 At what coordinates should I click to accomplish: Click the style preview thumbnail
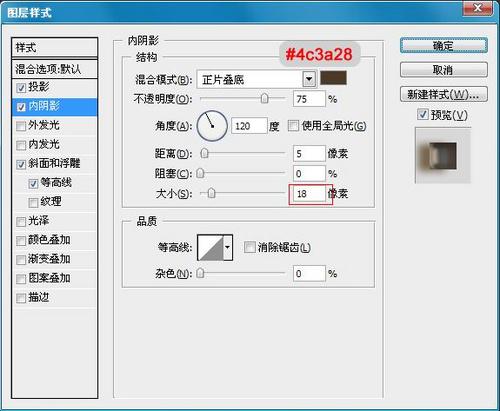(443, 155)
